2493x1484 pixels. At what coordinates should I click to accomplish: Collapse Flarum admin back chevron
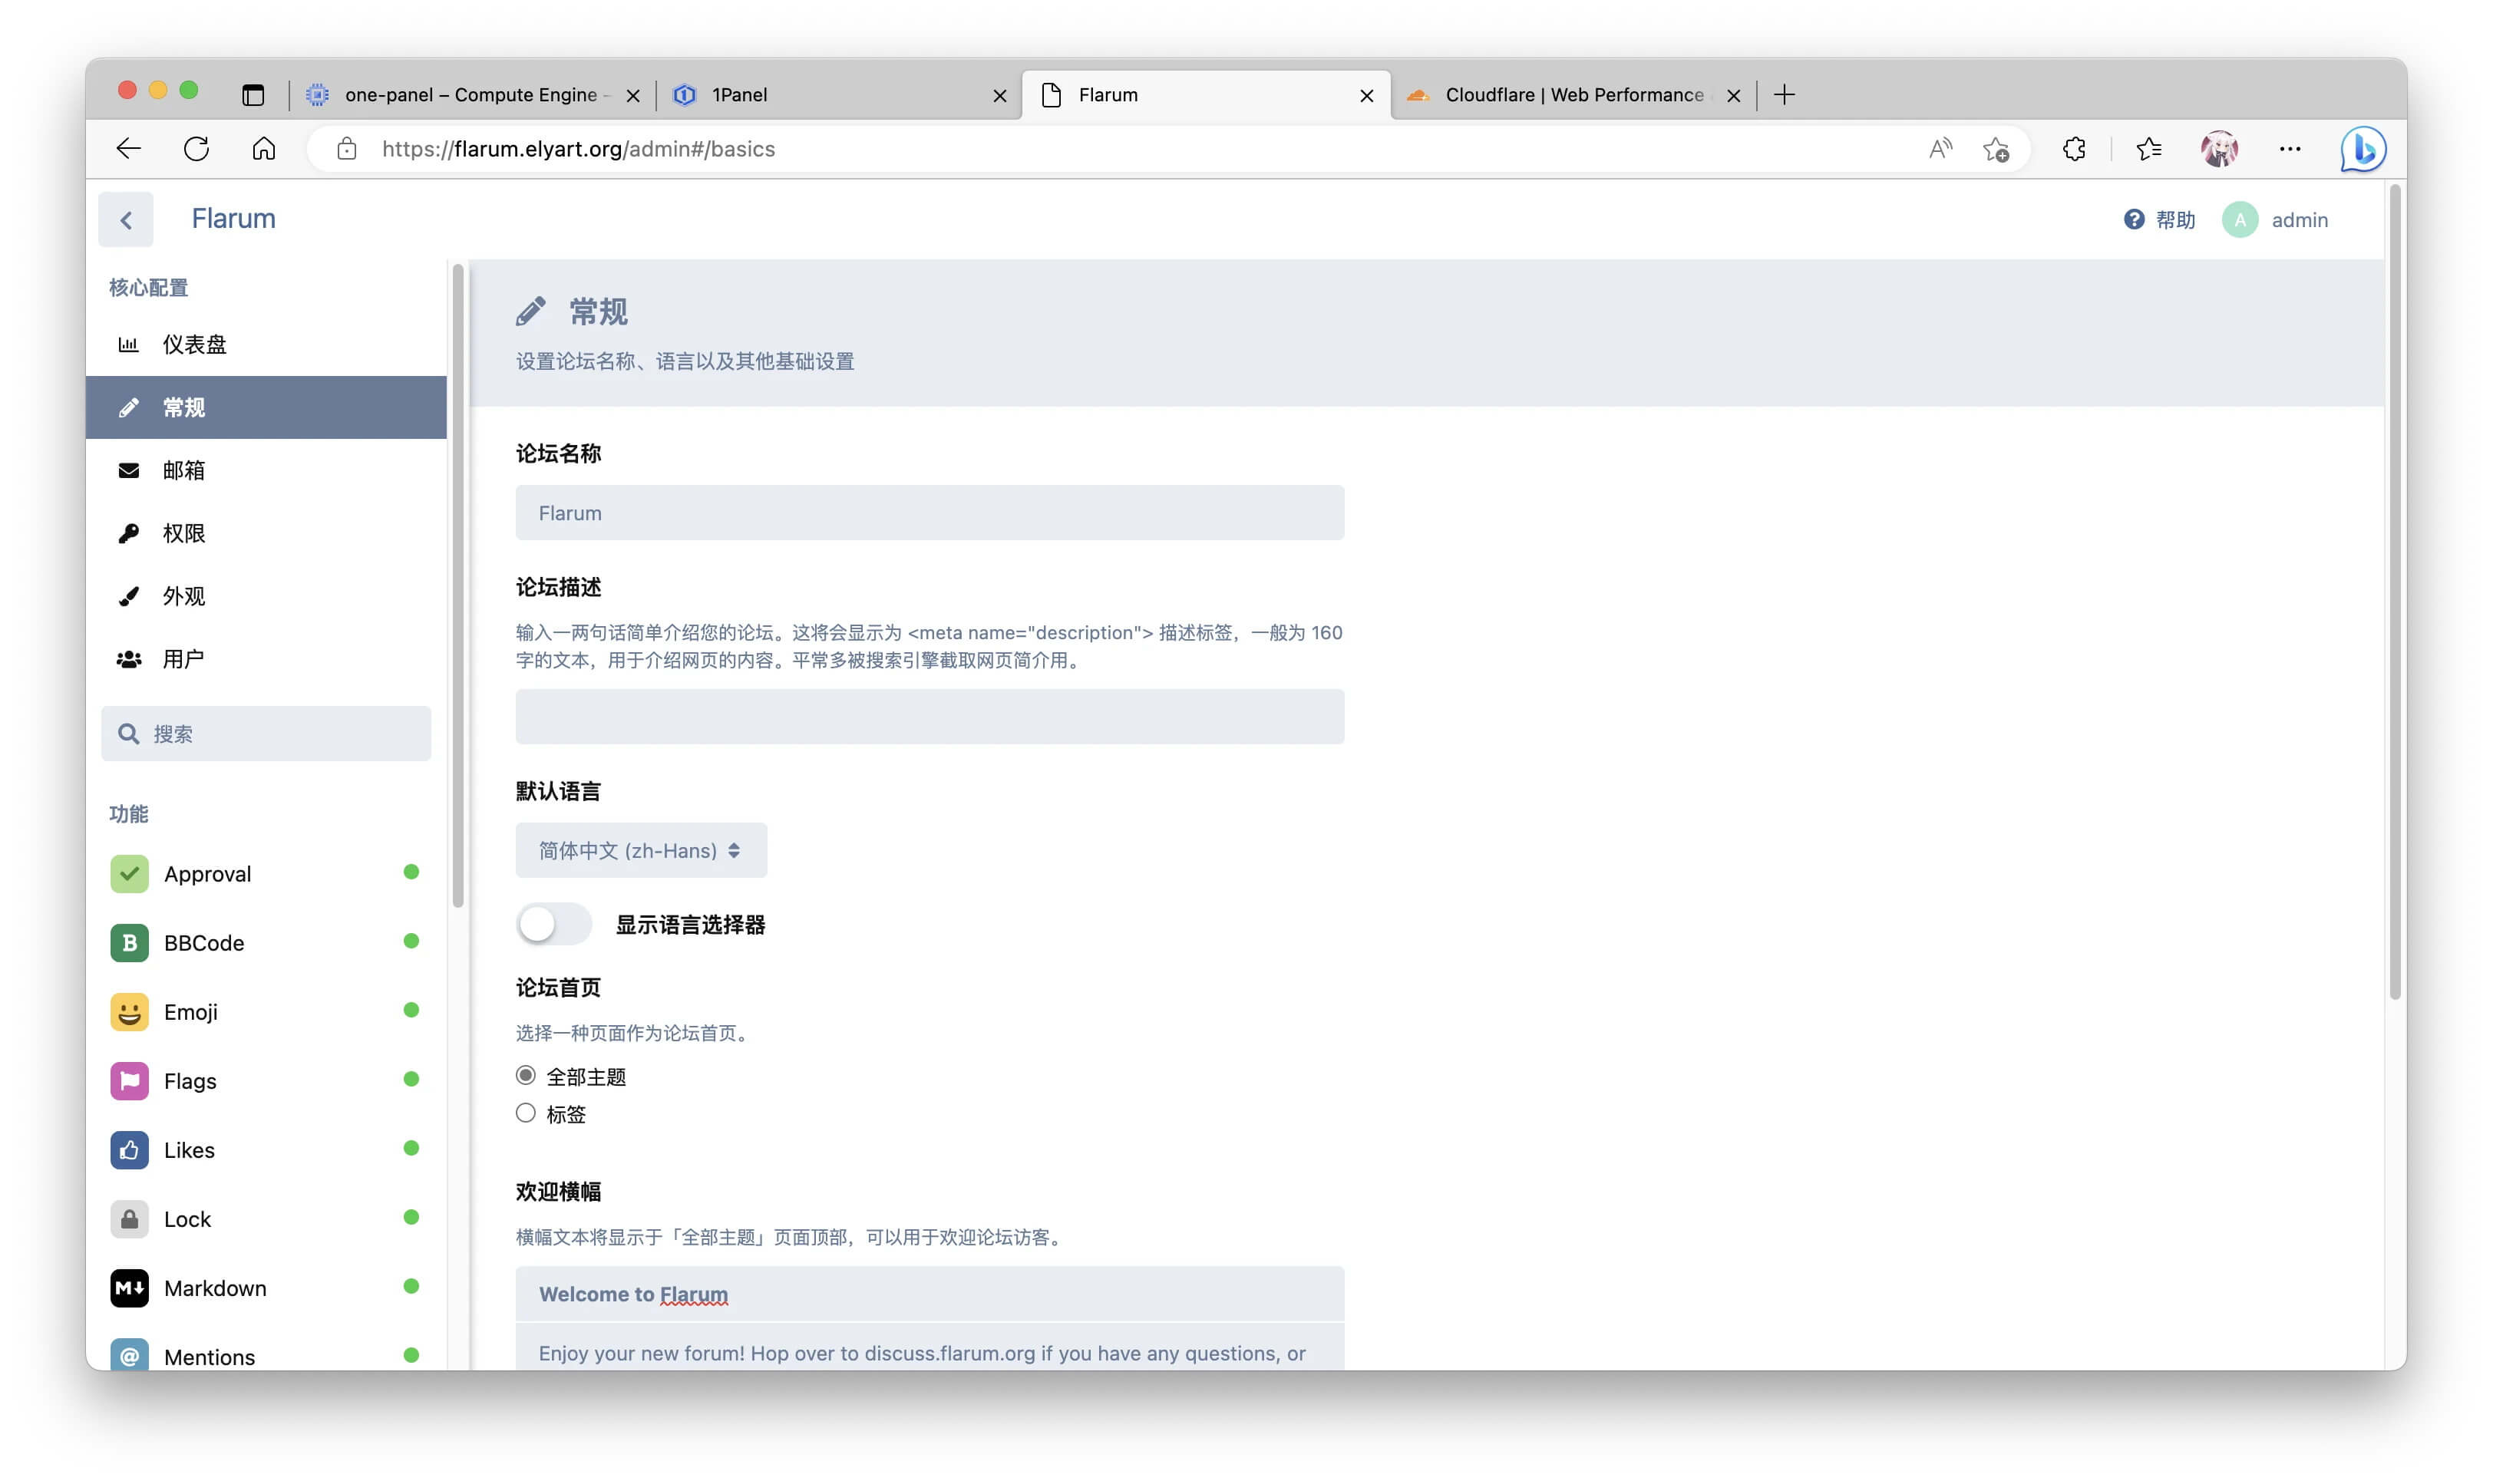tap(126, 220)
